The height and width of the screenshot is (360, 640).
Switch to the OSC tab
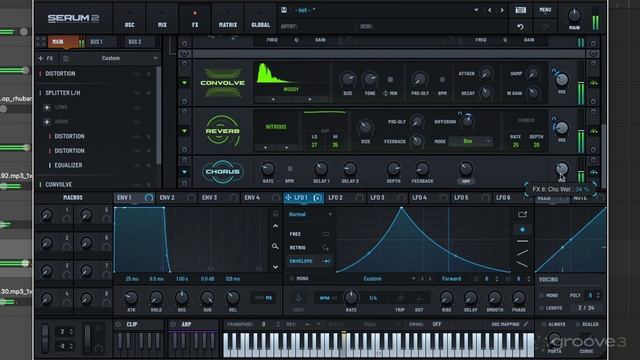(x=129, y=18)
